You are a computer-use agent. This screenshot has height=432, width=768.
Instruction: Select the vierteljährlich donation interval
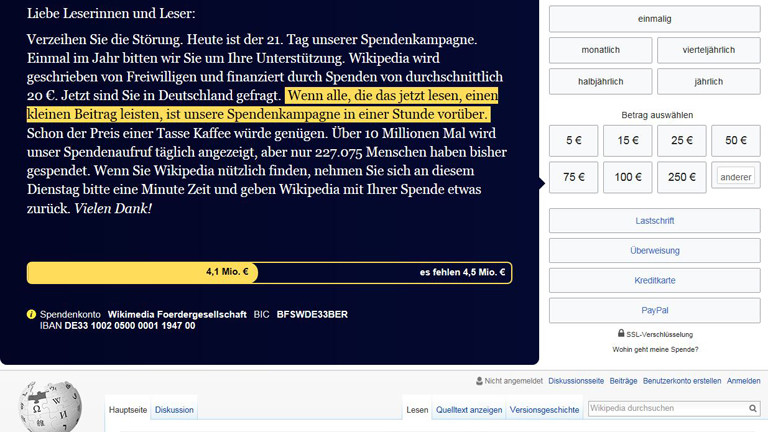tap(708, 50)
